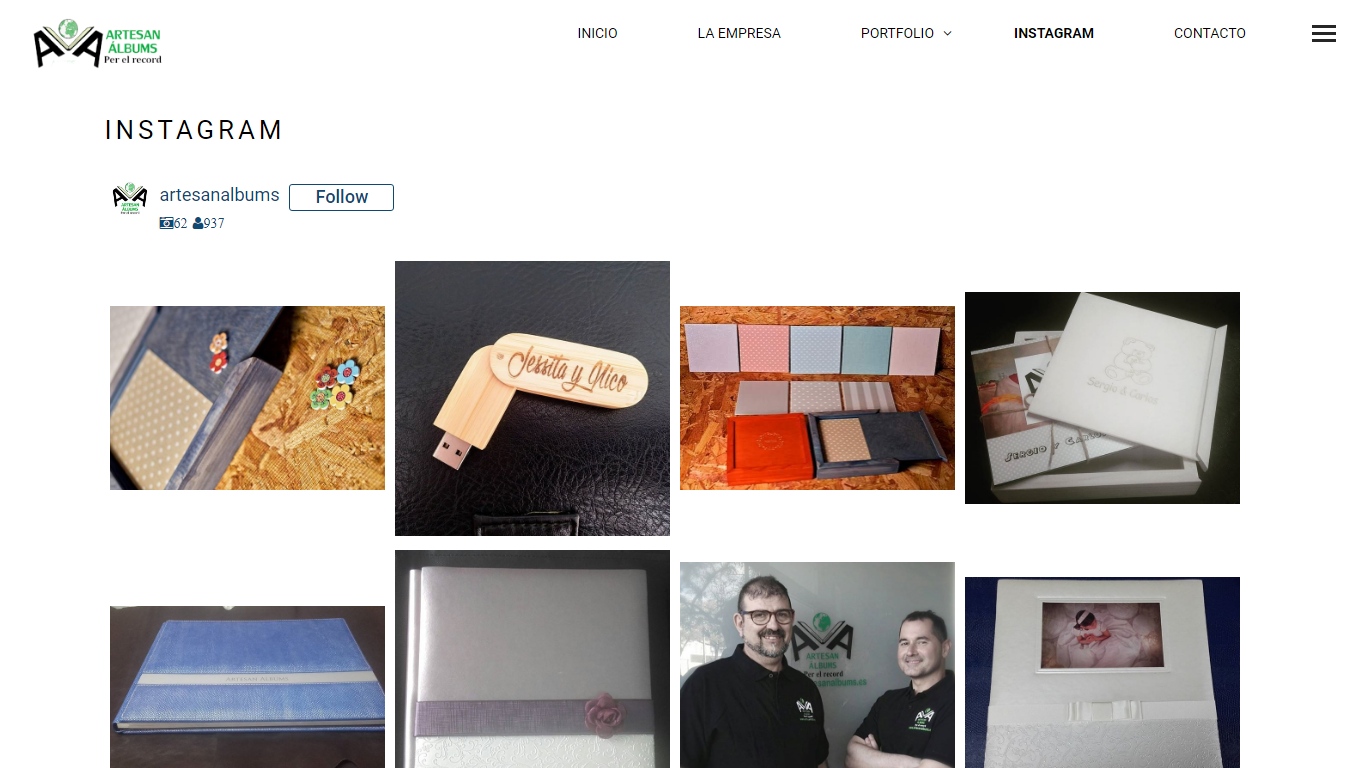Open the white teddy bear box photo

pos(1102,398)
